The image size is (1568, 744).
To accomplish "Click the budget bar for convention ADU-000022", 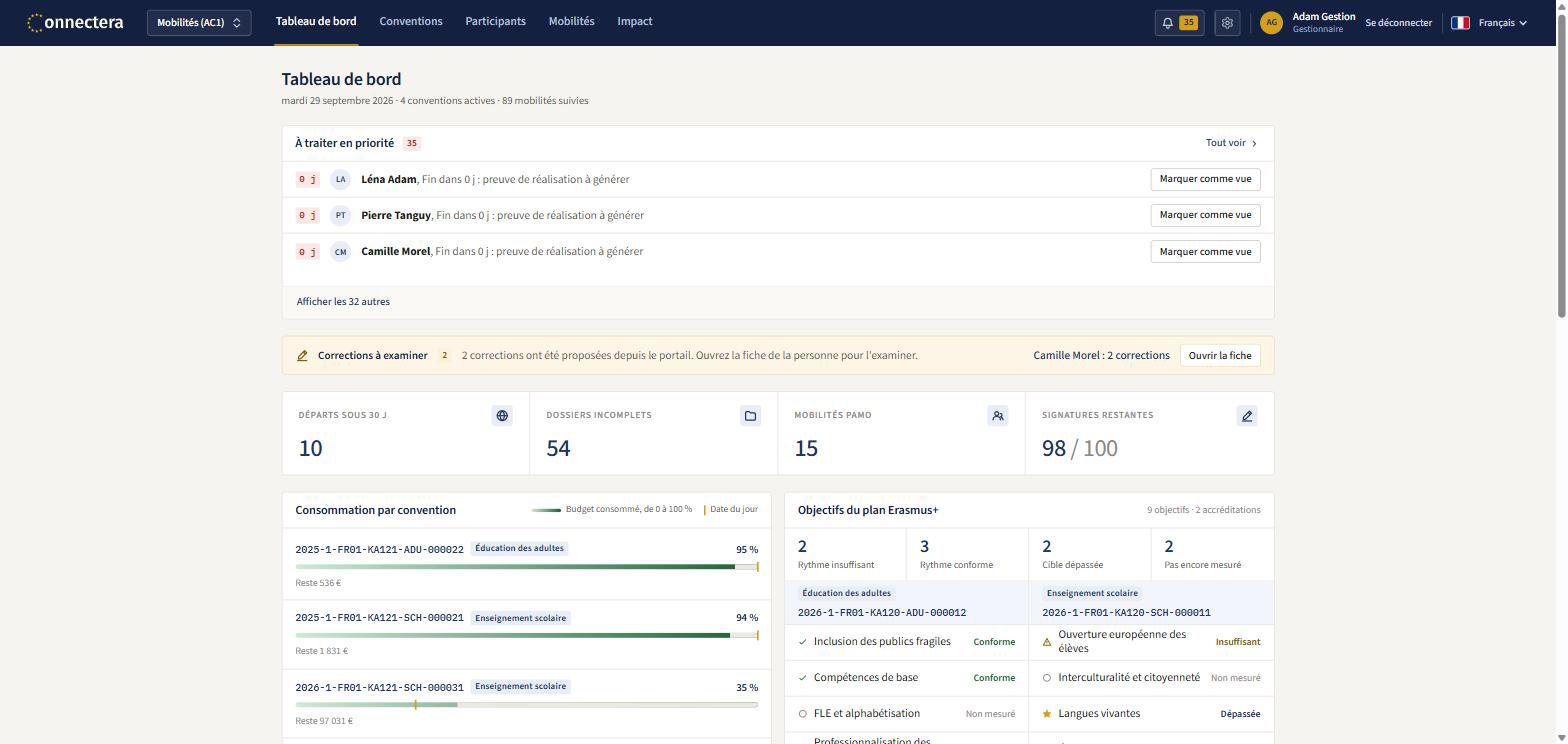I will click(x=526, y=567).
